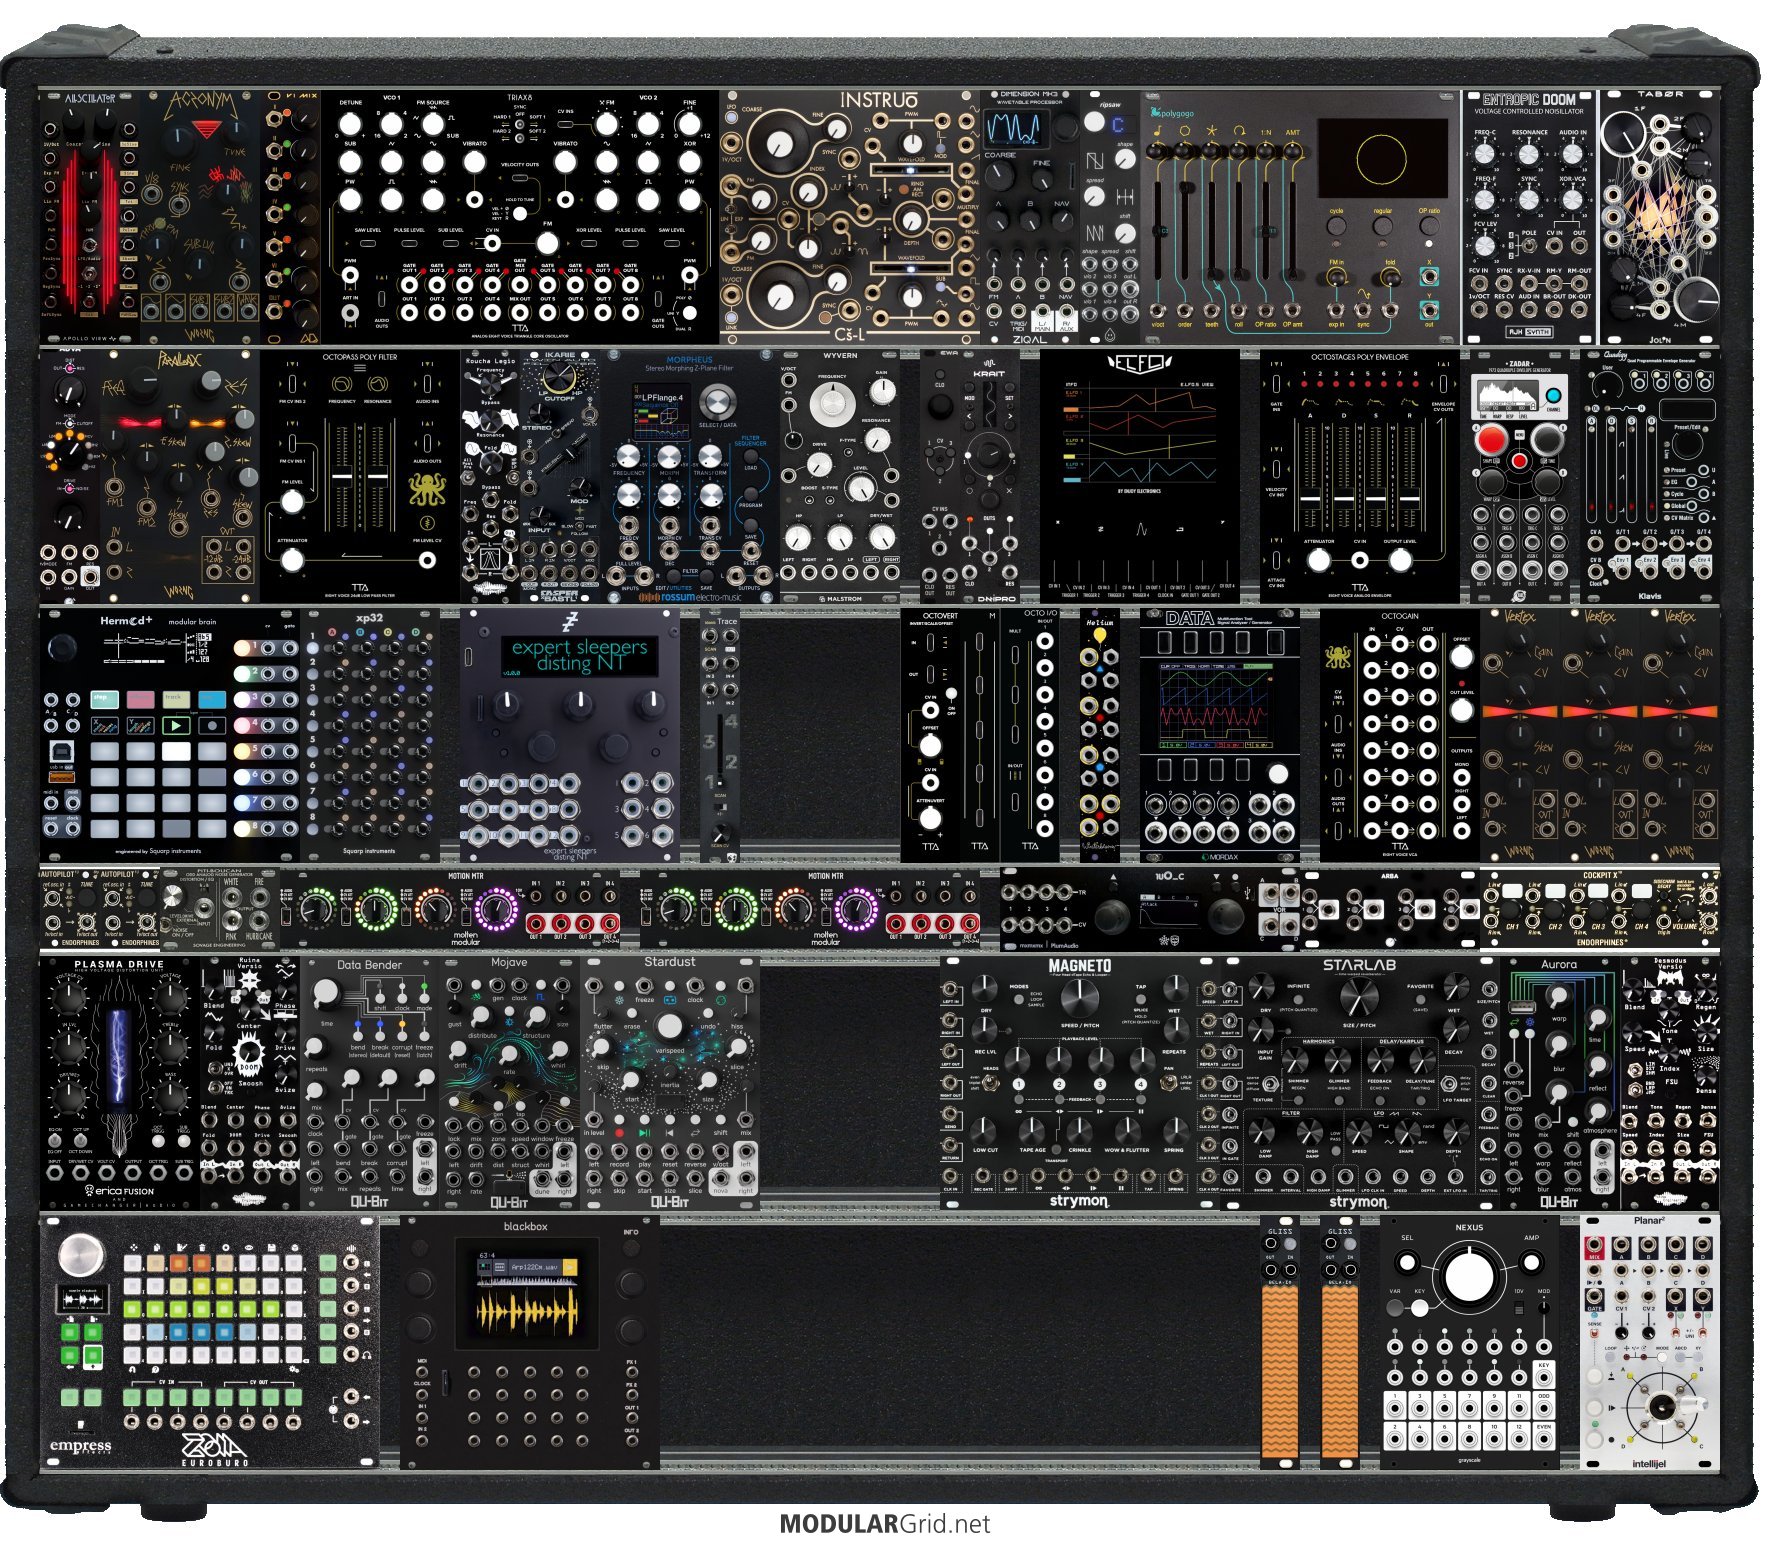Image resolution: width=1771 pixels, height=1545 pixels.
Task: Click the "Mojave" module title
Action: (x=509, y=962)
